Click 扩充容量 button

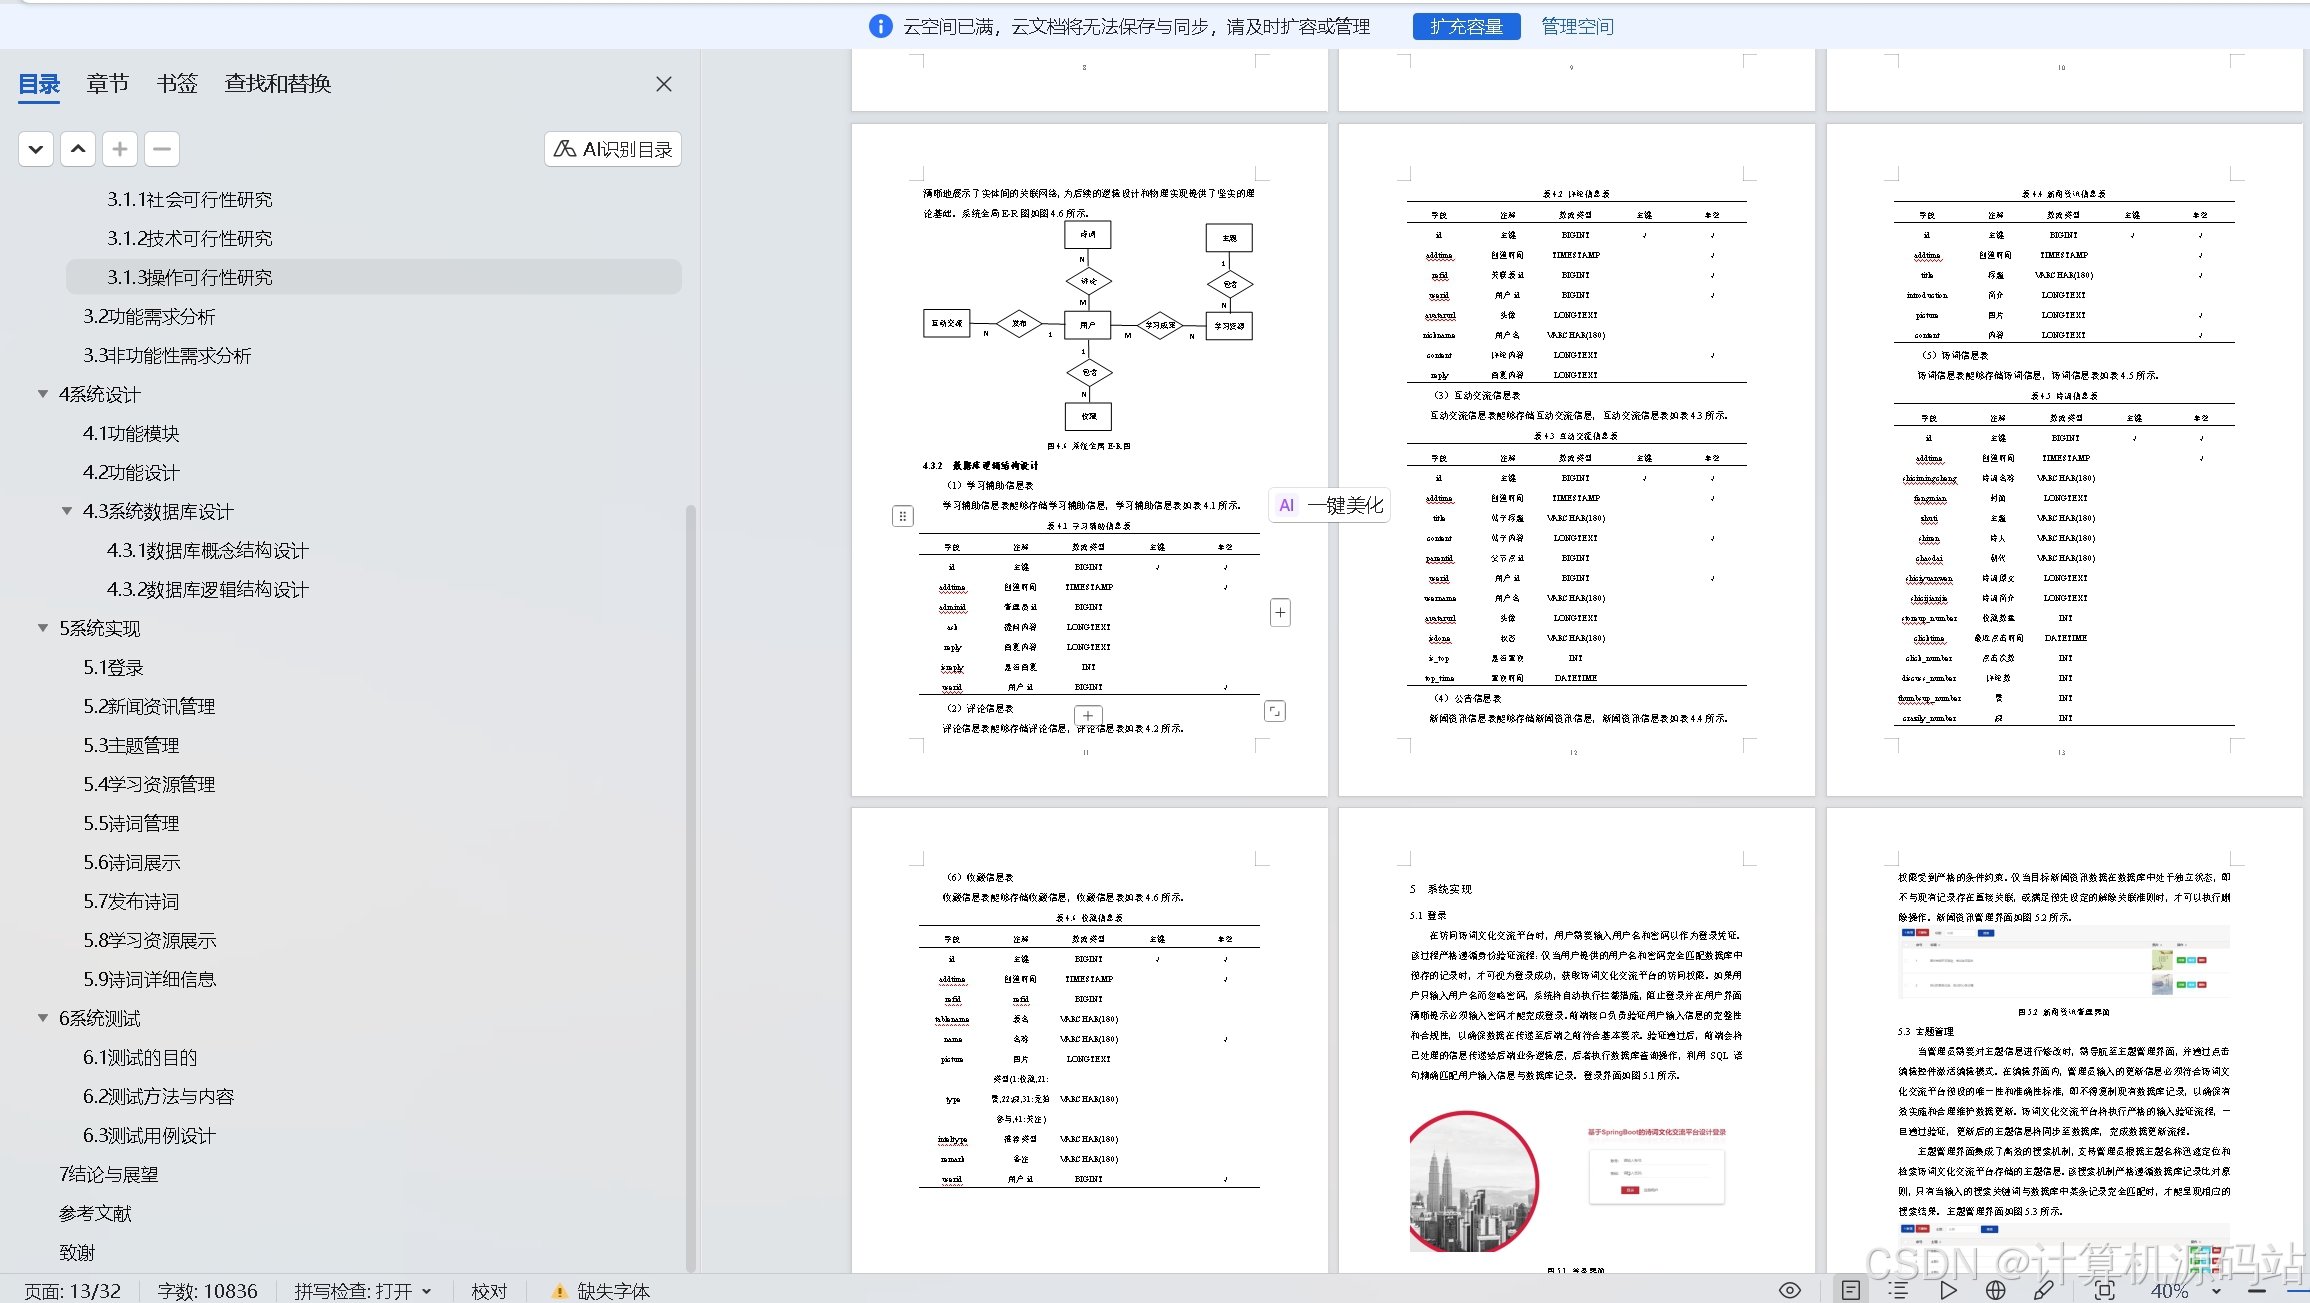[x=1466, y=27]
